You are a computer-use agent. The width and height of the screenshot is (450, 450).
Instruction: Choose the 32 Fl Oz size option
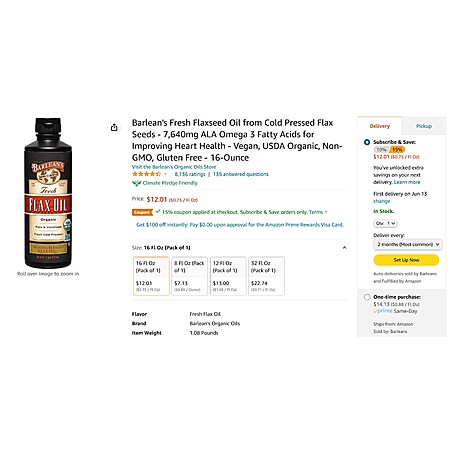coord(266,276)
